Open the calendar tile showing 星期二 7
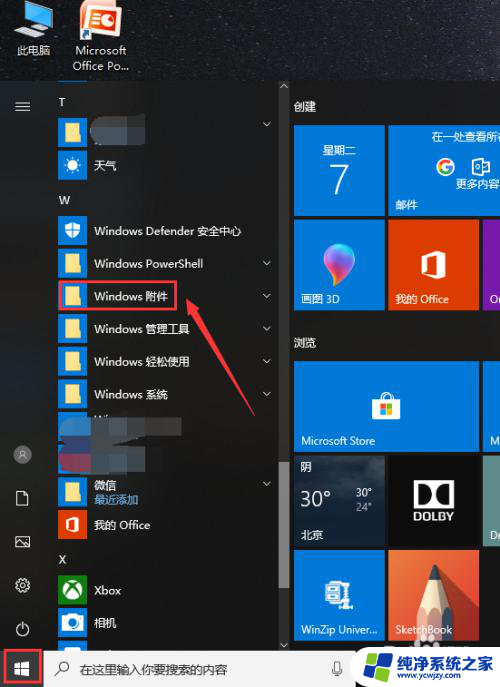The width and height of the screenshot is (500, 687). coord(339,170)
